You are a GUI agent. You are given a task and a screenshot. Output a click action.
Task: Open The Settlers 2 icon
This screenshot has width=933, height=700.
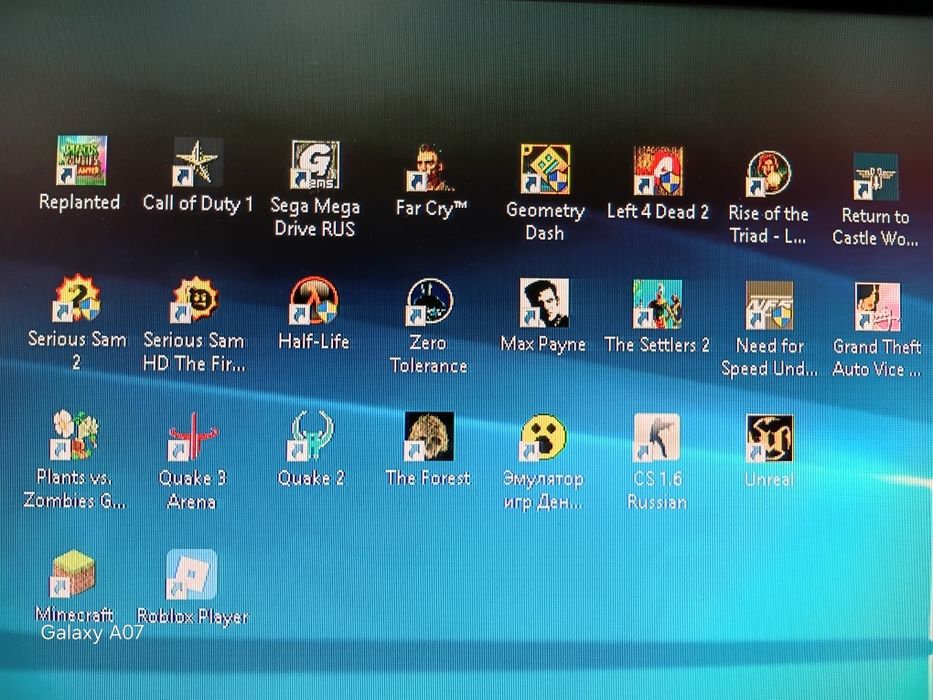tap(657, 305)
